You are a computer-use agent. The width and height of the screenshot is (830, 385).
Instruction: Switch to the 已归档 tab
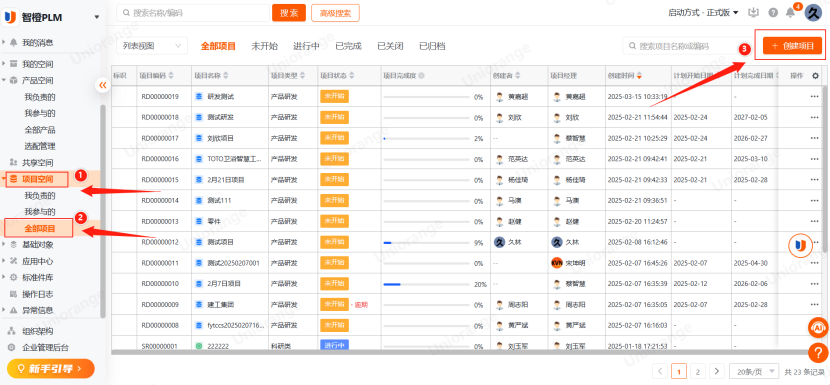[432, 46]
